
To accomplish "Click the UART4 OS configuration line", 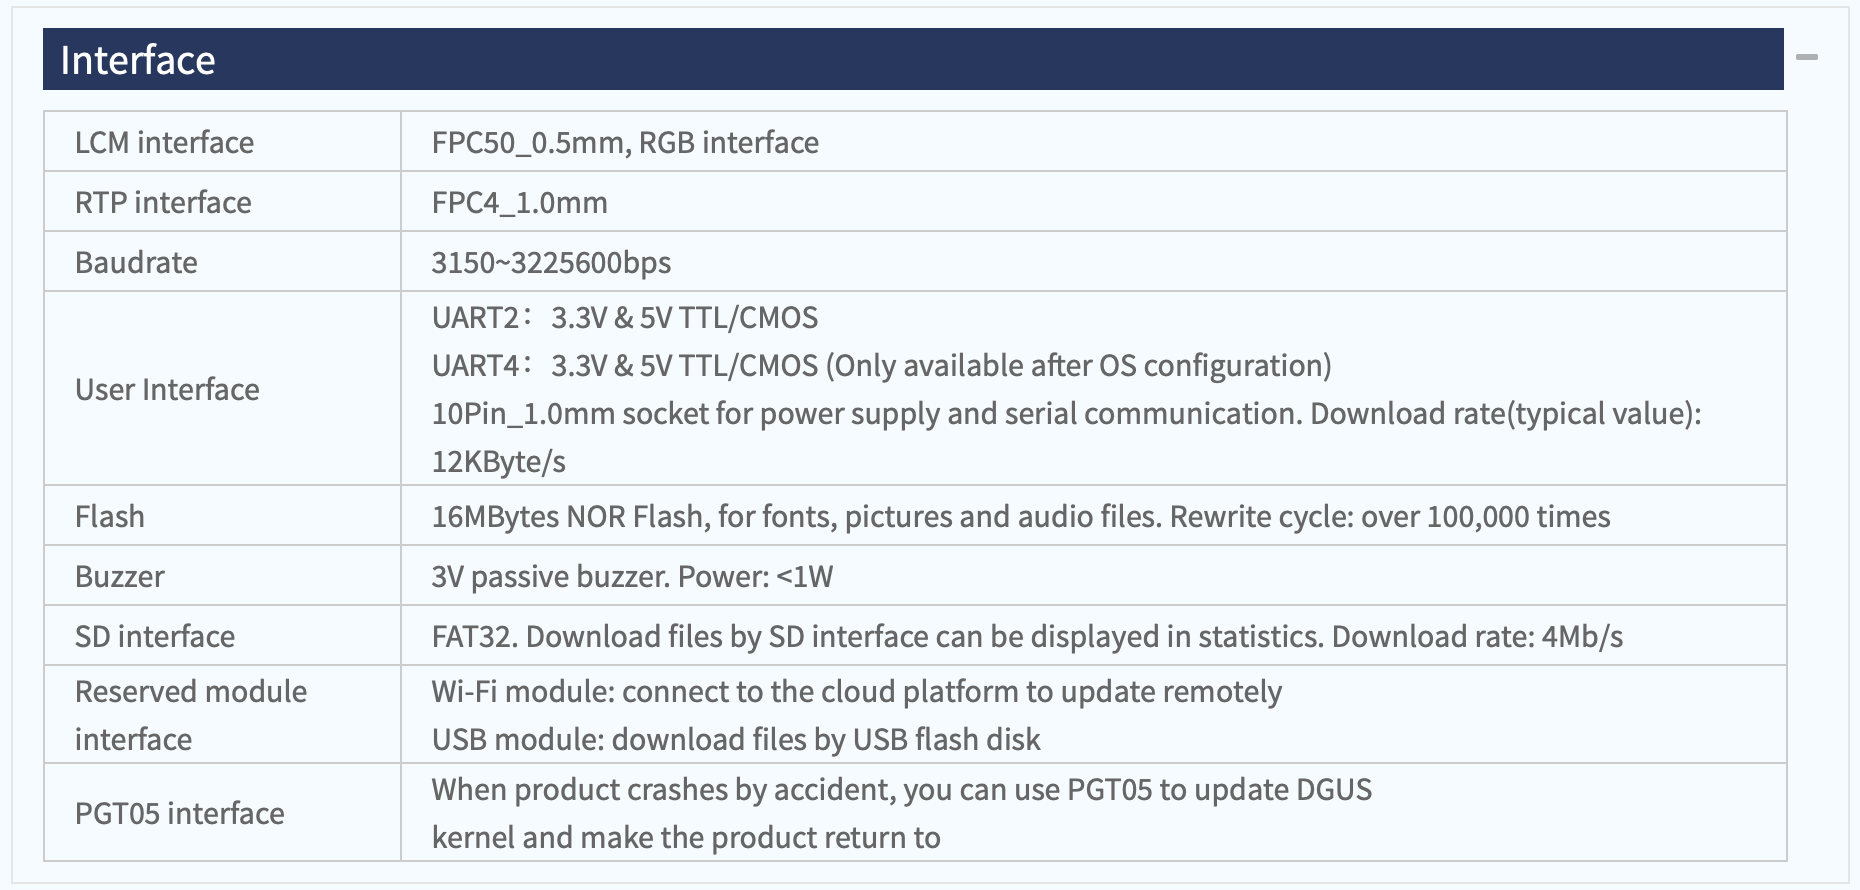I will point(881,365).
